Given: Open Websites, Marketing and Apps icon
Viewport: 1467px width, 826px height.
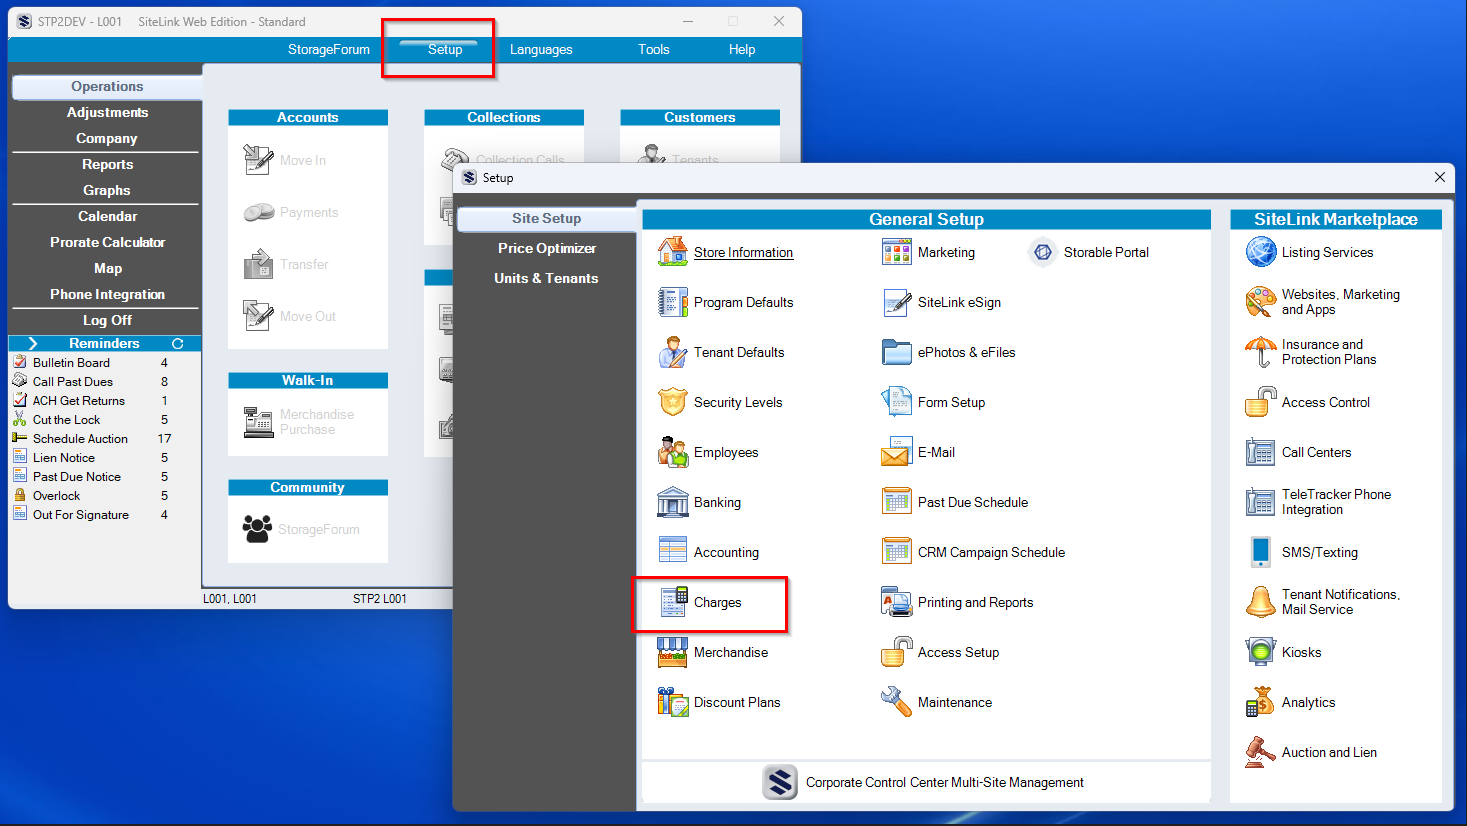Looking at the screenshot, I should (1261, 302).
